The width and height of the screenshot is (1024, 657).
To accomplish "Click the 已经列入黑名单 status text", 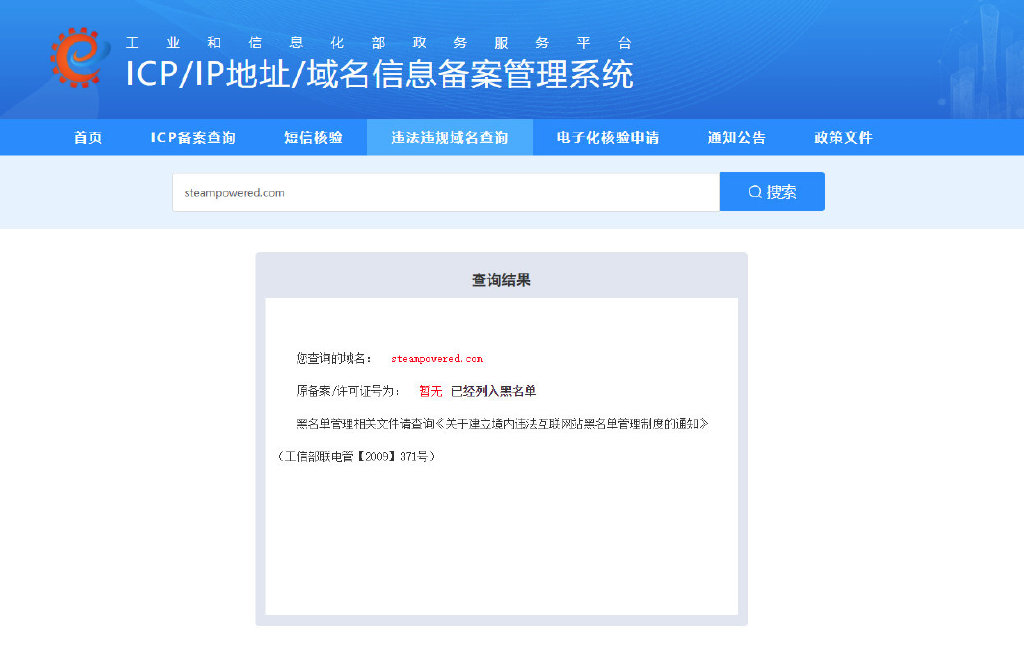I will [493, 391].
